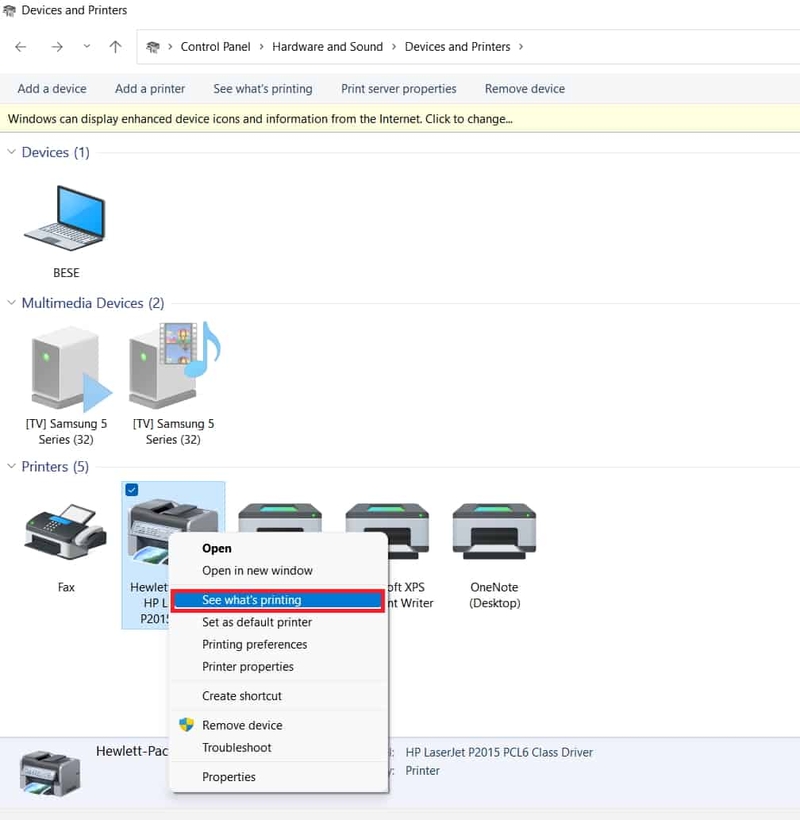The image size is (800, 820).
Task: Click the printer thumbnail in the details pane
Action: tap(50, 774)
